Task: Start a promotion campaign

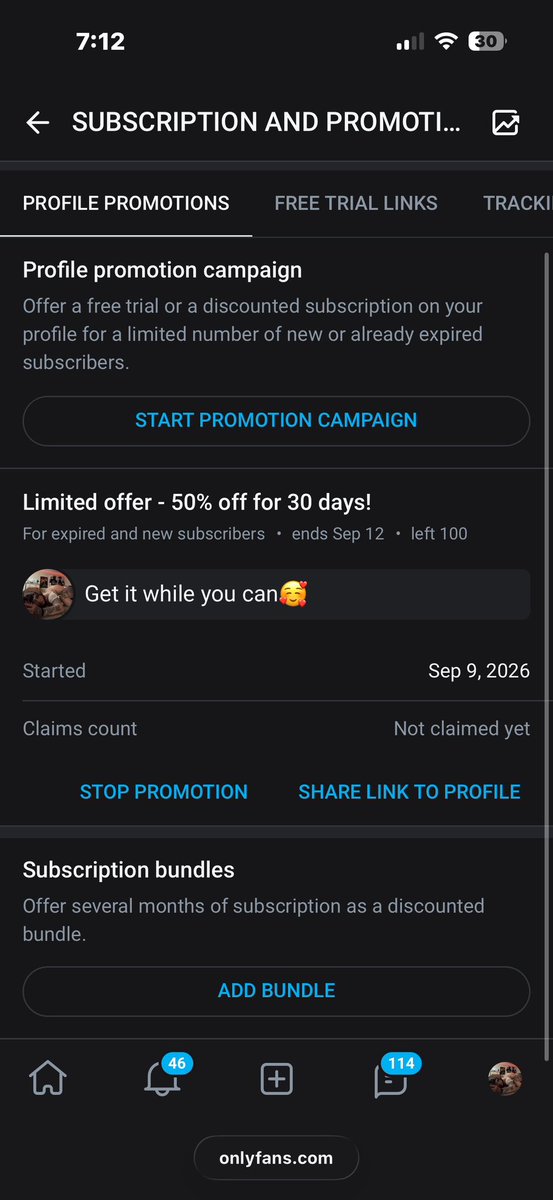Action: pos(276,421)
